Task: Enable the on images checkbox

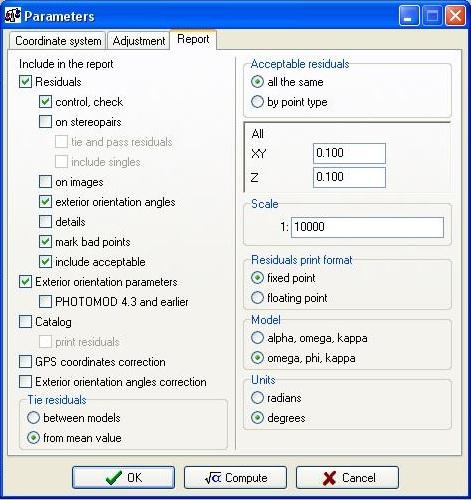Action: [45, 182]
